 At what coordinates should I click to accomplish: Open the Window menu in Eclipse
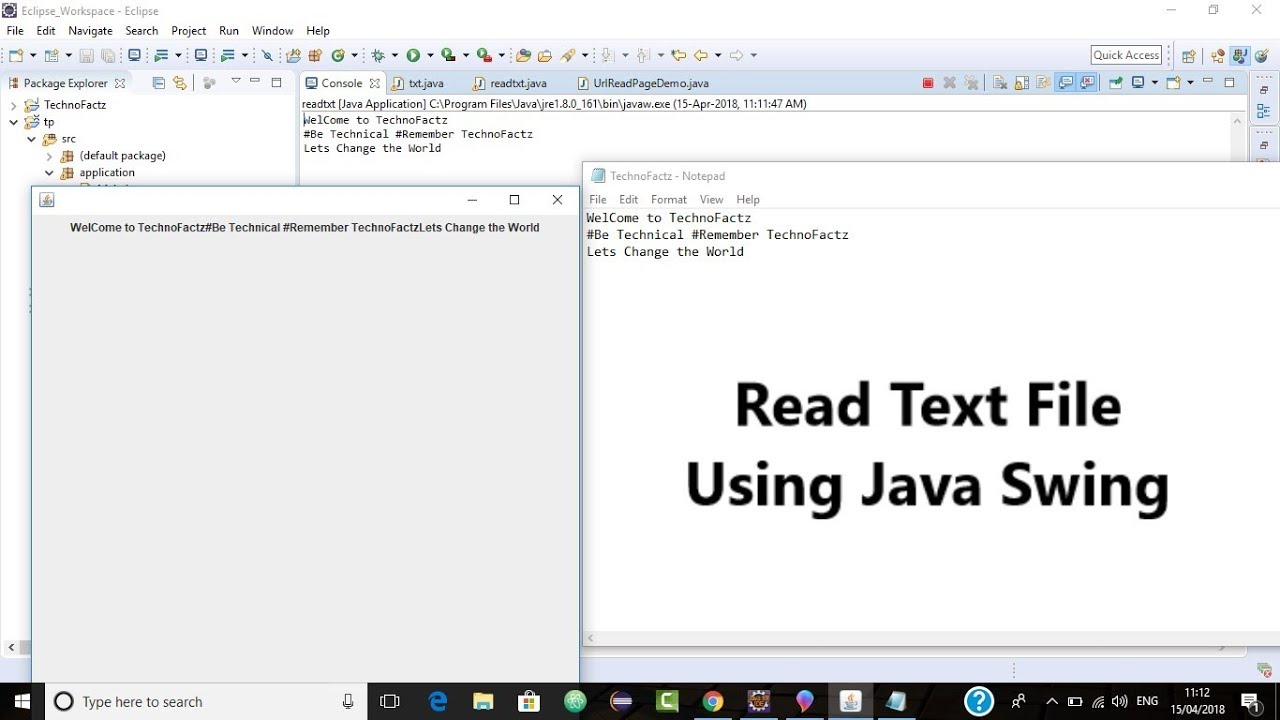[272, 31]
